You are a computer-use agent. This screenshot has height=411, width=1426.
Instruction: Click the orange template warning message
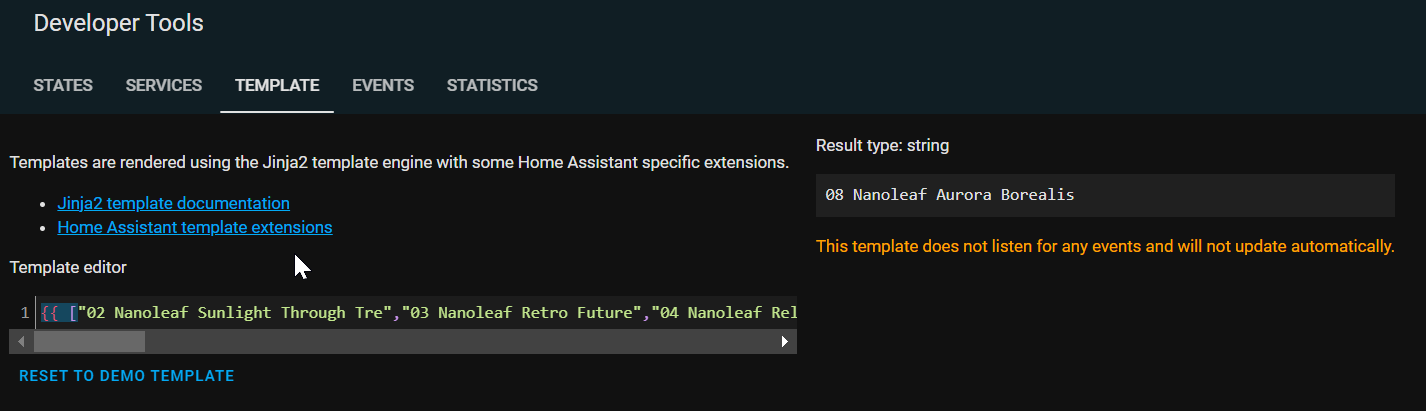(x=1105, y=246)
